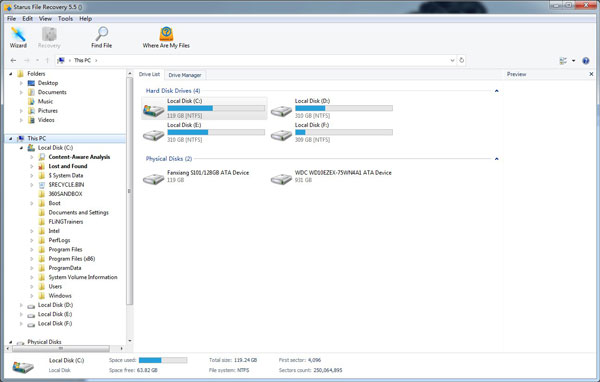Expand Local Disk (F:) tree node
This screenshot has height=382, width=600.
click(21, 323)
